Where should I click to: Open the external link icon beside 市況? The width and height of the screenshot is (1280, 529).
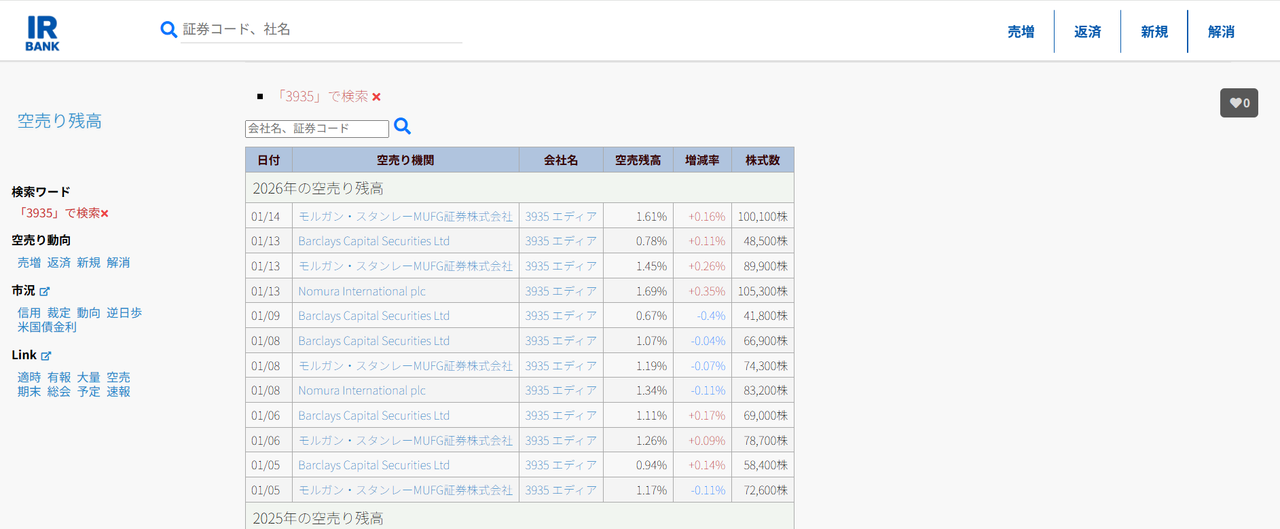pos(44,291)
